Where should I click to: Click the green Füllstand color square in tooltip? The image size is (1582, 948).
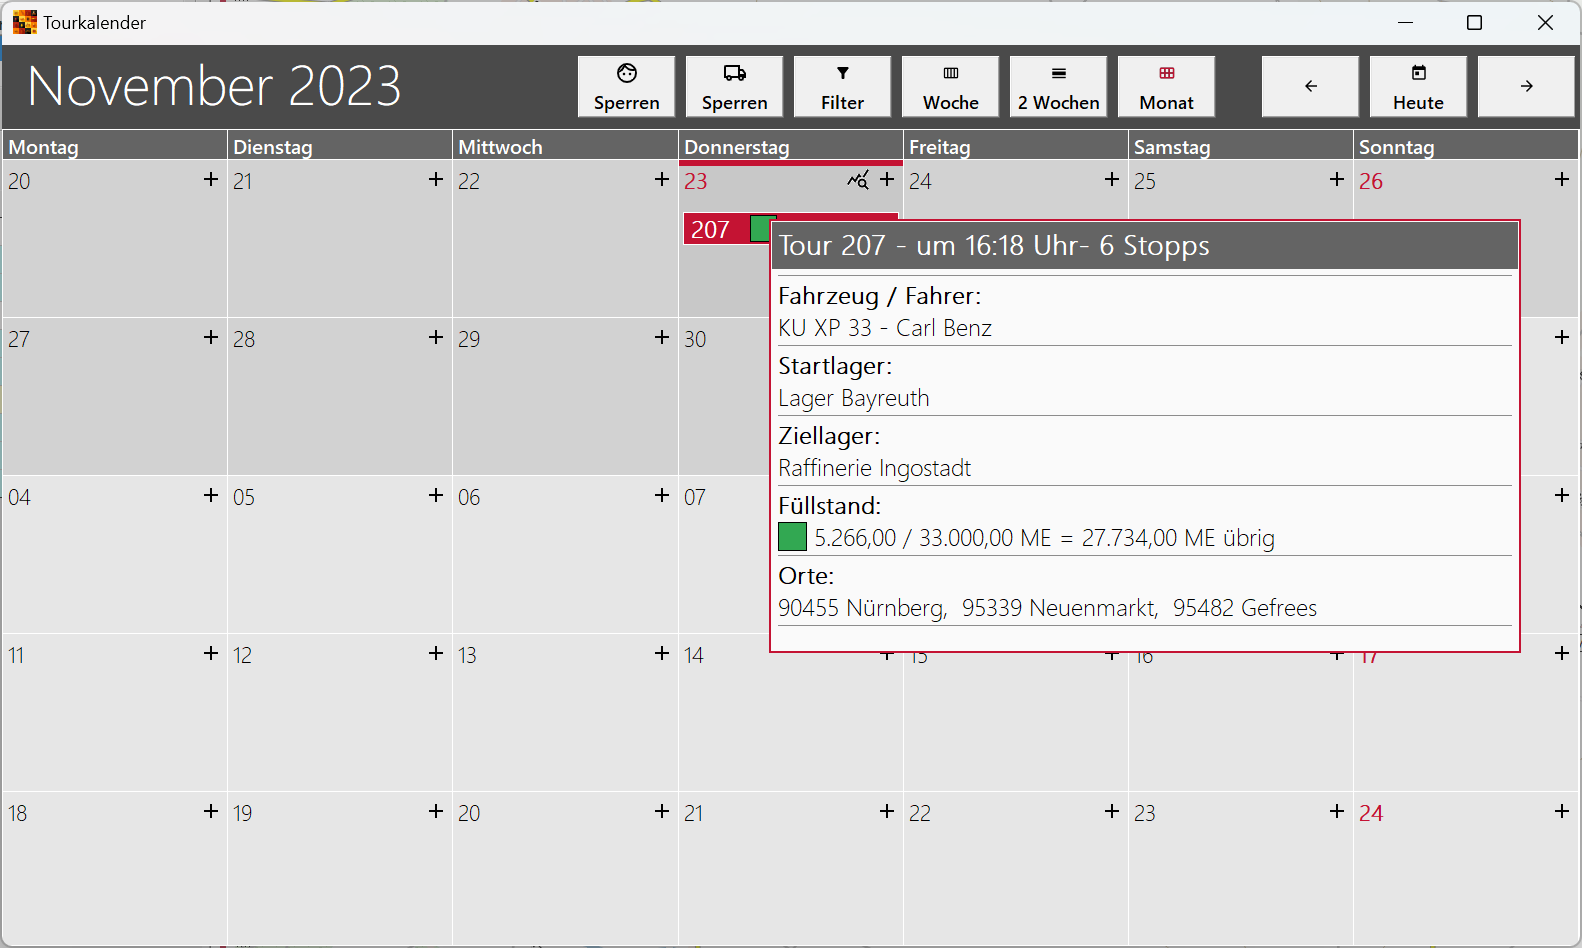(x=792, y=537)
